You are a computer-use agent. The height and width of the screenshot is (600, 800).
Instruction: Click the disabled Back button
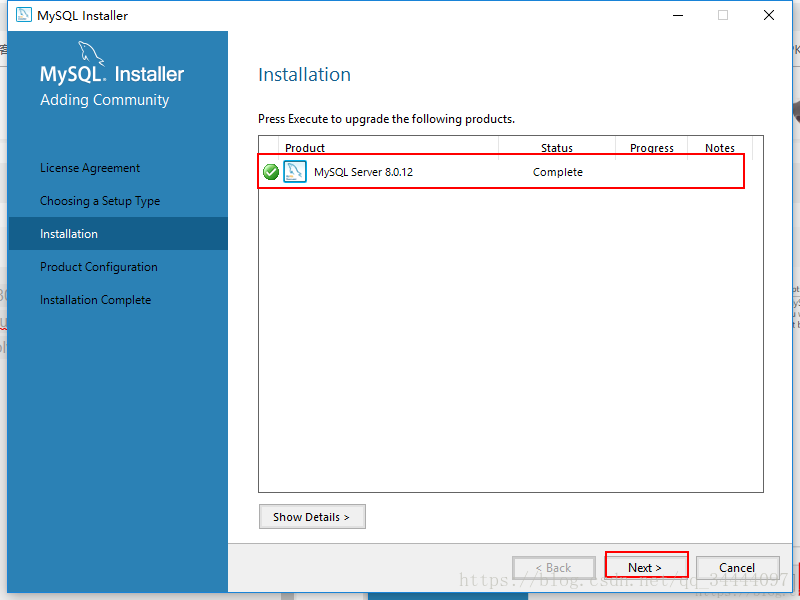(554, 567)
